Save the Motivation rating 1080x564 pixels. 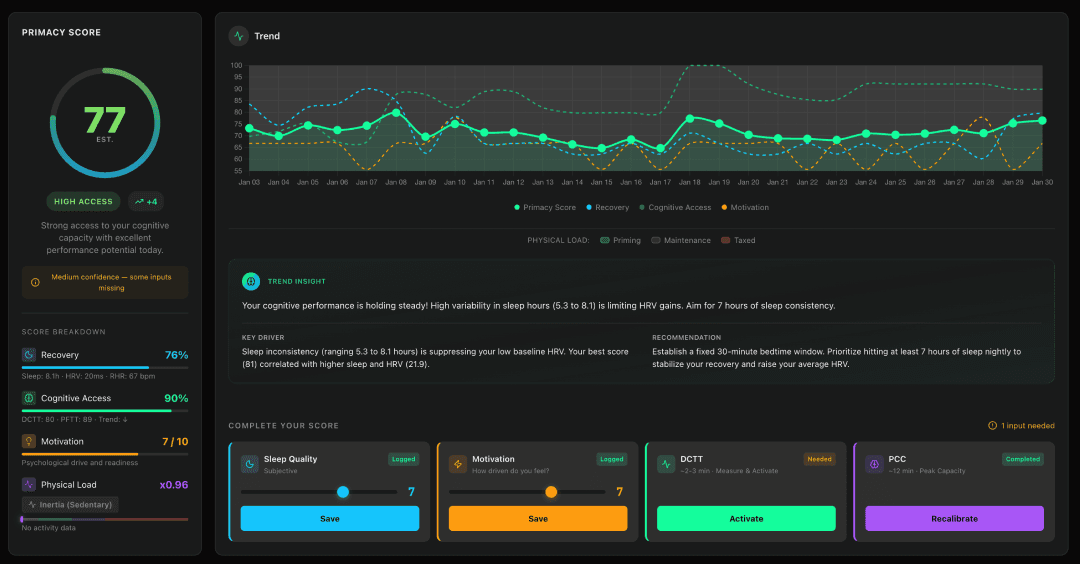(x=538, y=519)
